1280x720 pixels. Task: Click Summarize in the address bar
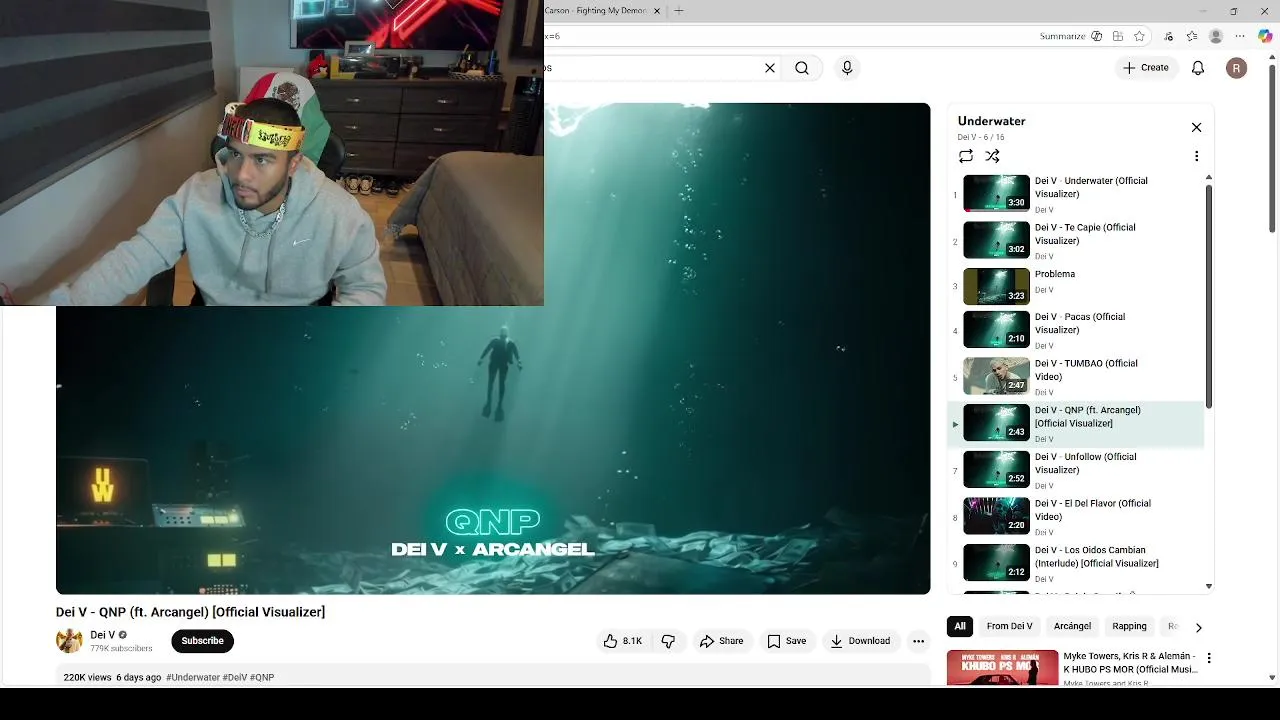pyautogui.click(x=1062, y=36)
